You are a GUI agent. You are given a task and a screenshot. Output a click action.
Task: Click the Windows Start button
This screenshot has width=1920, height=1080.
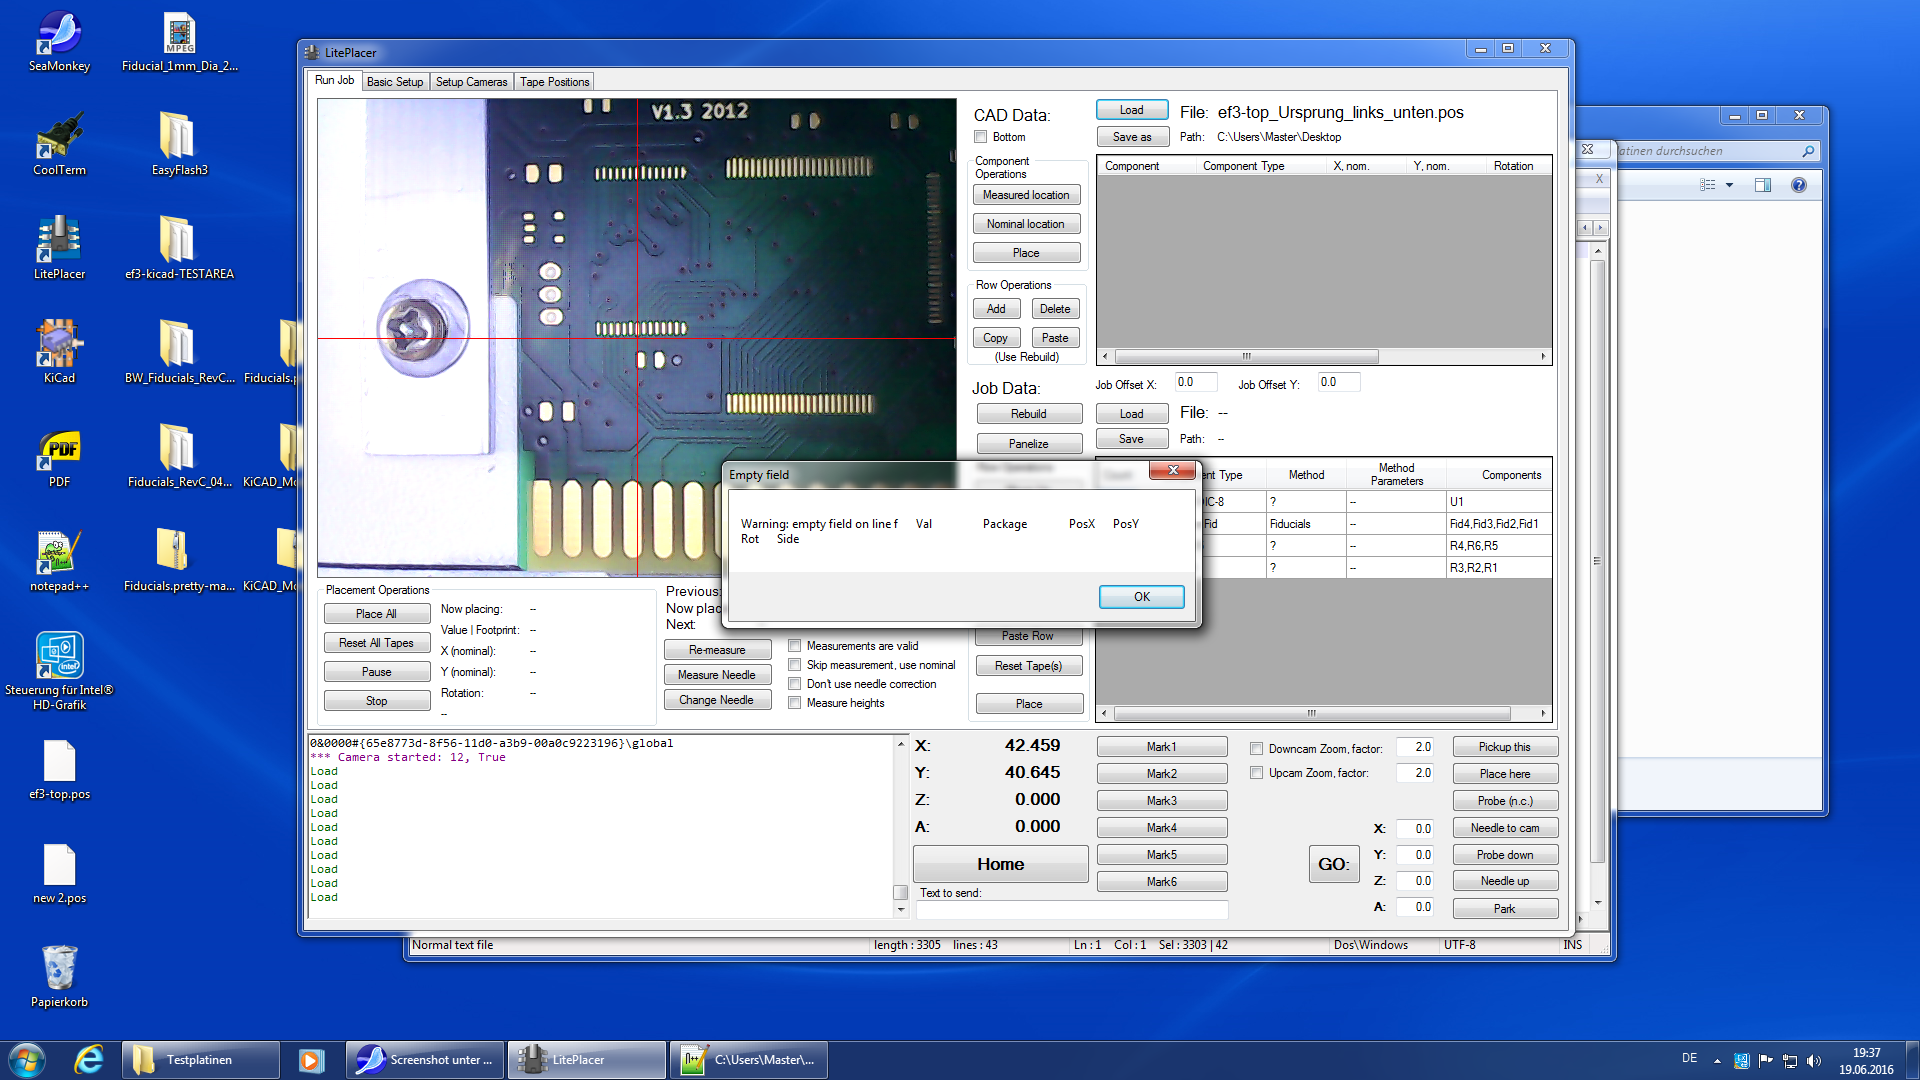pyautogui.click(x=27, y=1060)
